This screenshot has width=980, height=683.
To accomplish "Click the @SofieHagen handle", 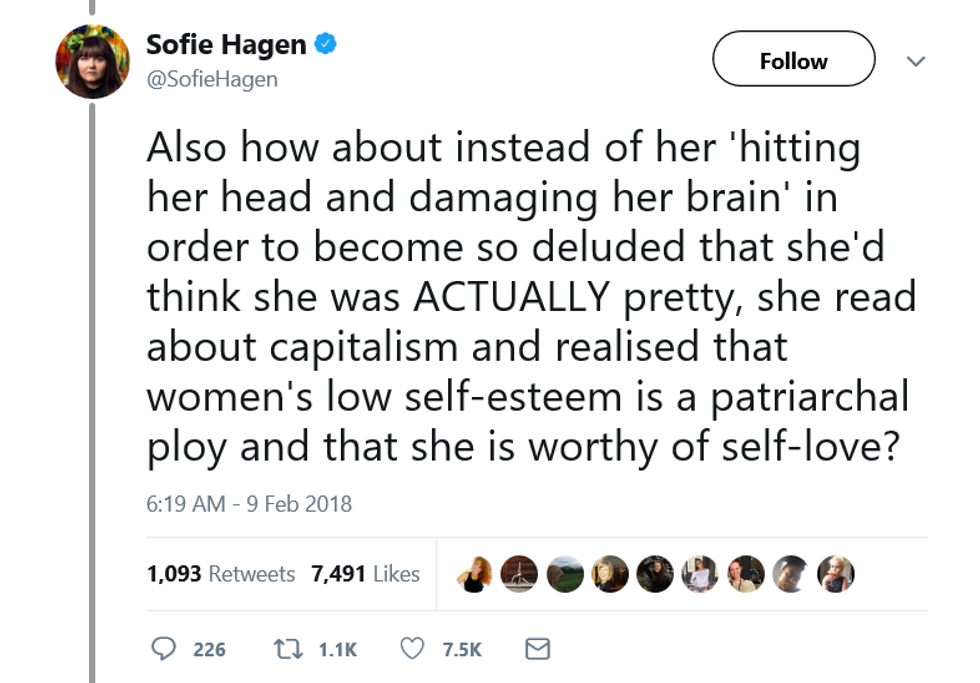I will pyautogui.click(x=212, y=80).
